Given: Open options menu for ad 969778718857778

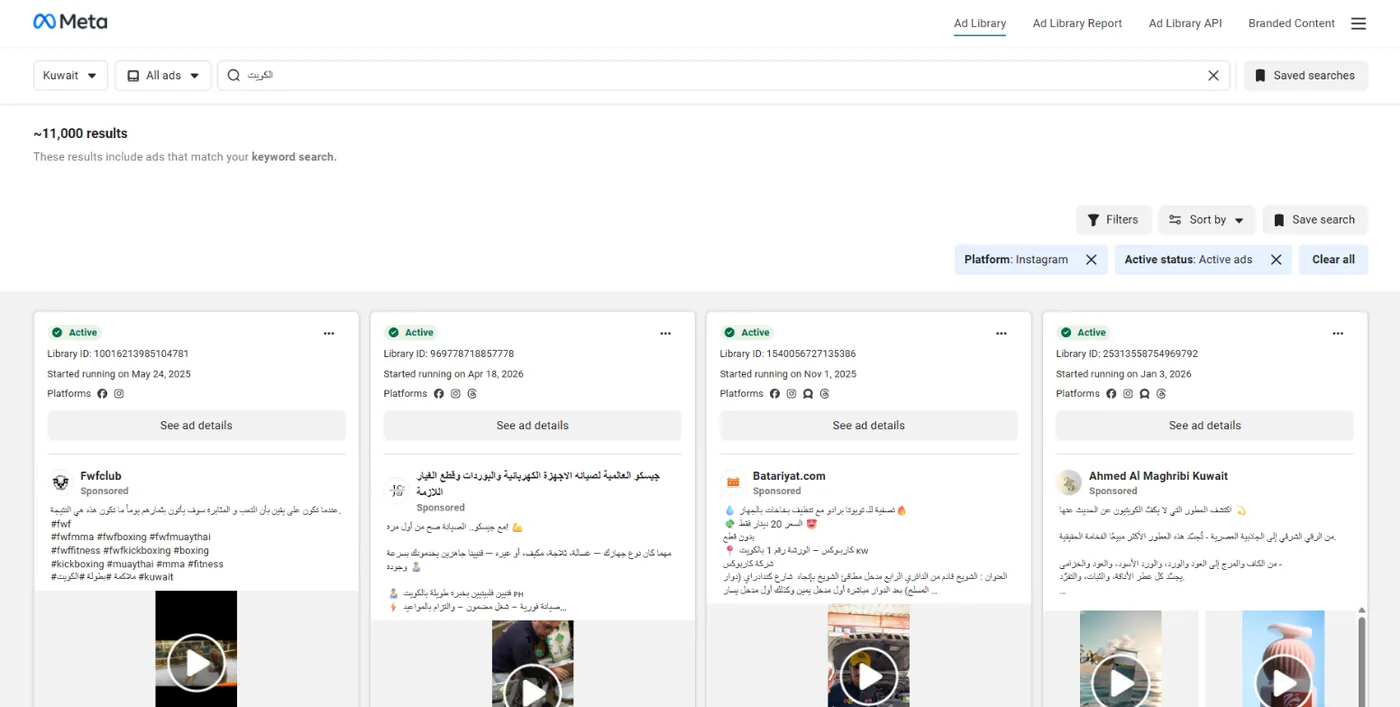Looking at the screenshot, I should [x=665, y=333].
